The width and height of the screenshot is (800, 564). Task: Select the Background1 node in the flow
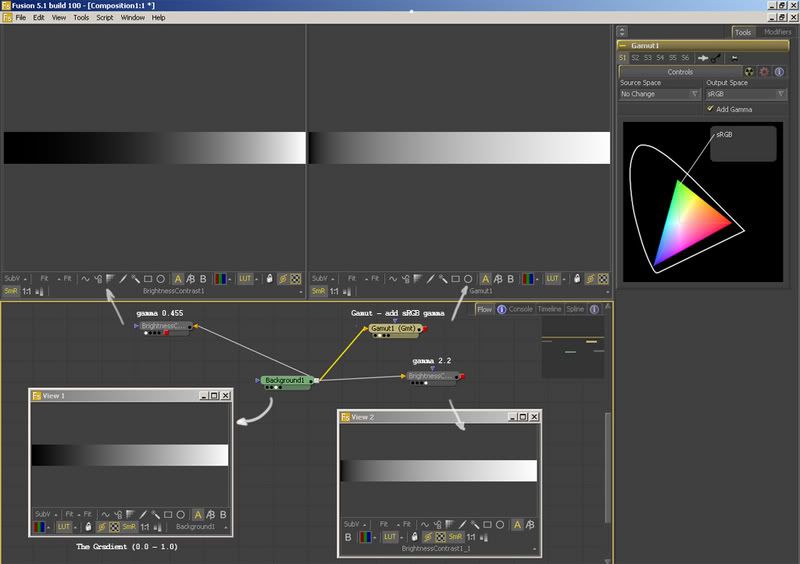click(285, 380)
